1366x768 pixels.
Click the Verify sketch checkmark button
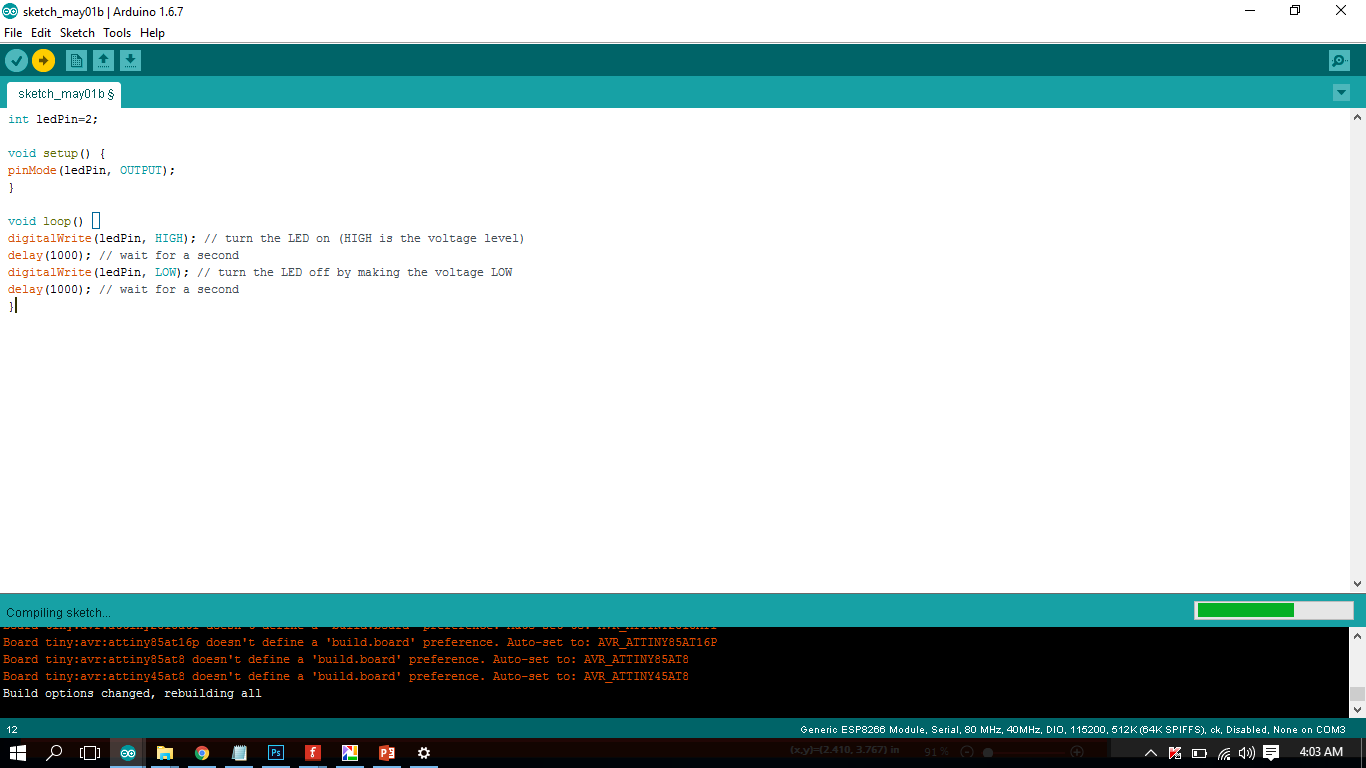point(16,61)
